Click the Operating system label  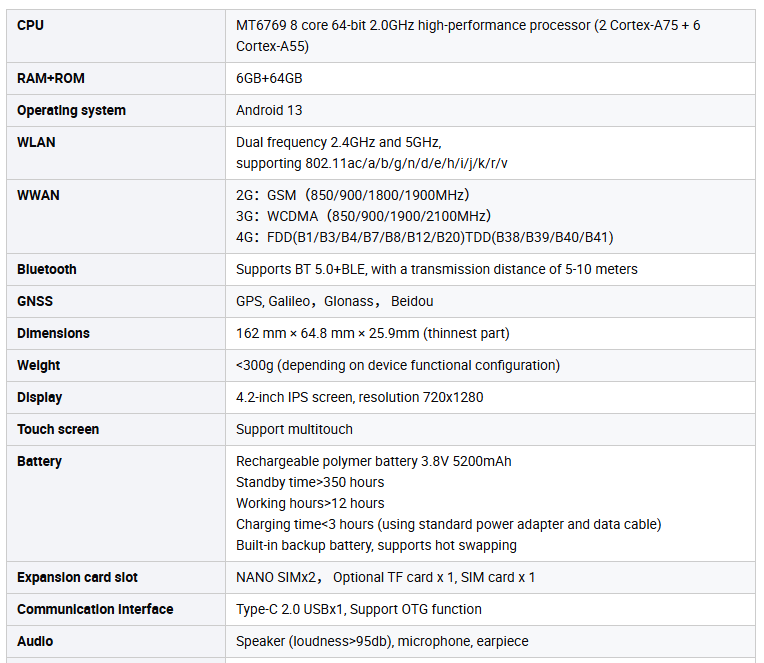[x=71, y=111]
